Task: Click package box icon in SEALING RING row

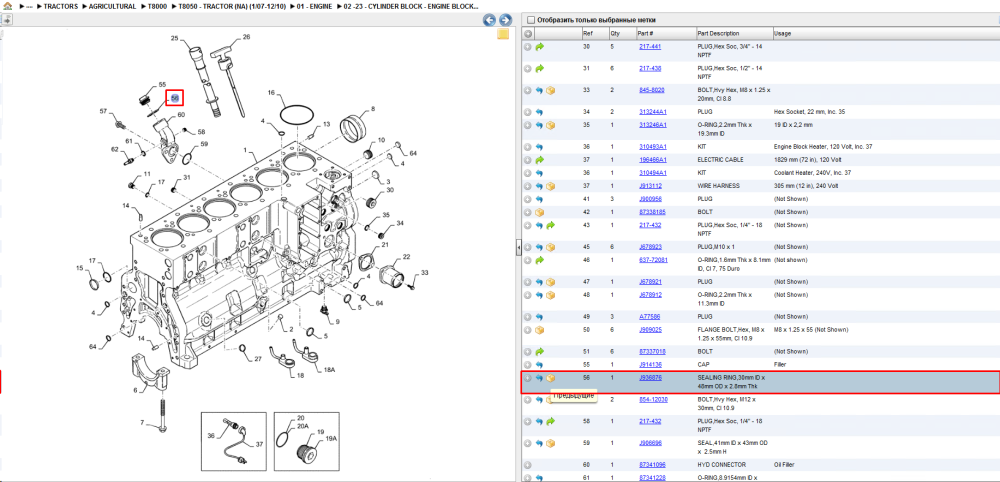Action: coord(550,377)
